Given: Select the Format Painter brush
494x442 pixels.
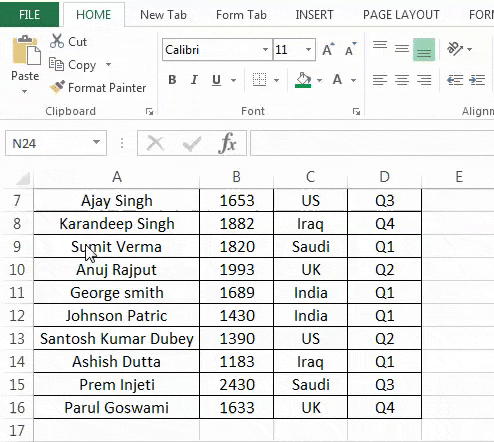Looking at the screenshot, I should coord(57,87).
